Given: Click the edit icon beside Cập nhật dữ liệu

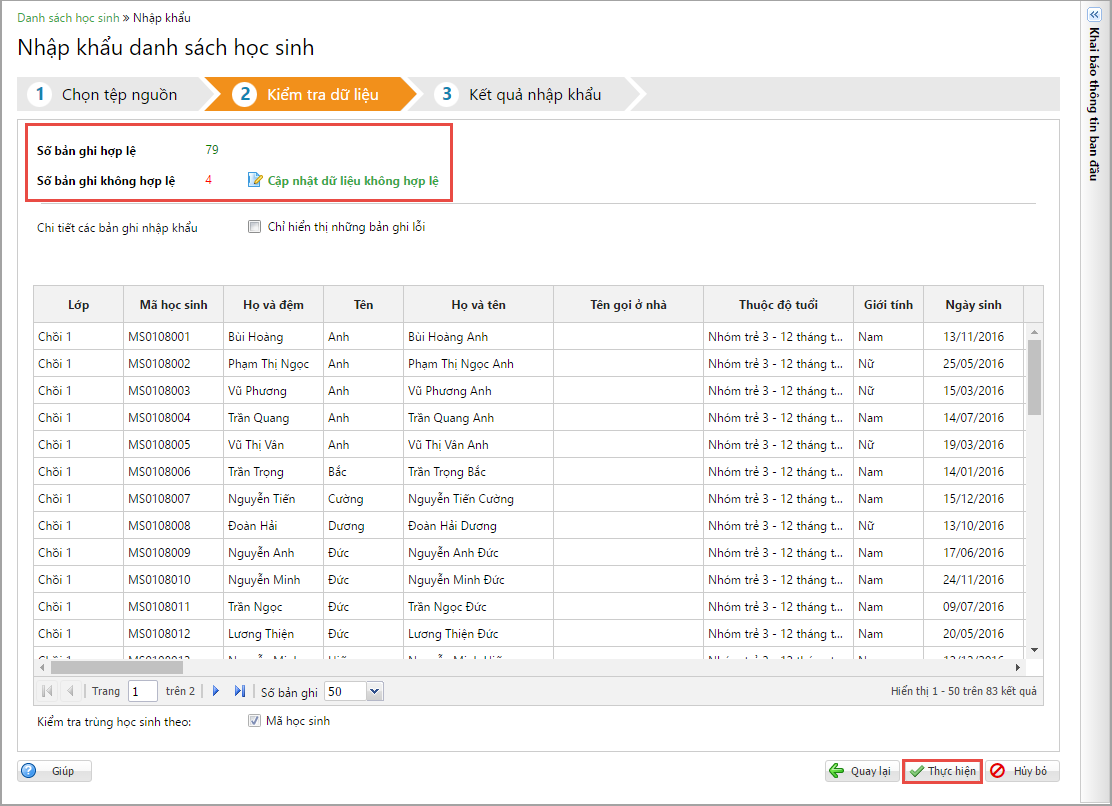Looking at the screenshot, I should (255, 180).
